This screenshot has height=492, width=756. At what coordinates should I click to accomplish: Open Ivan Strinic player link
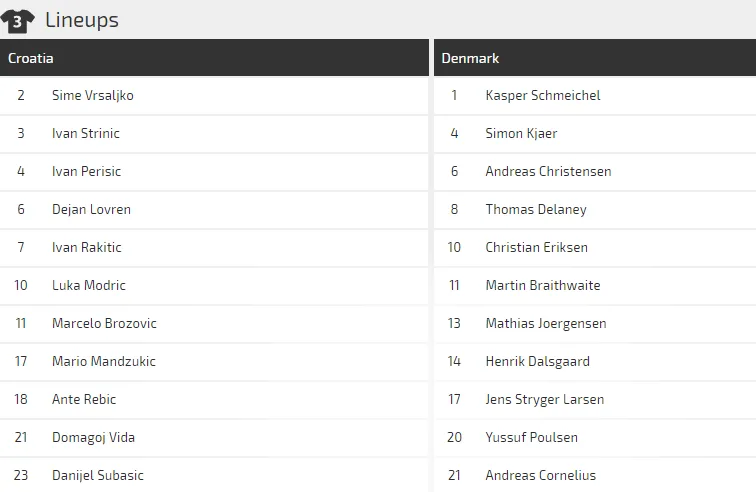[86, 133]
